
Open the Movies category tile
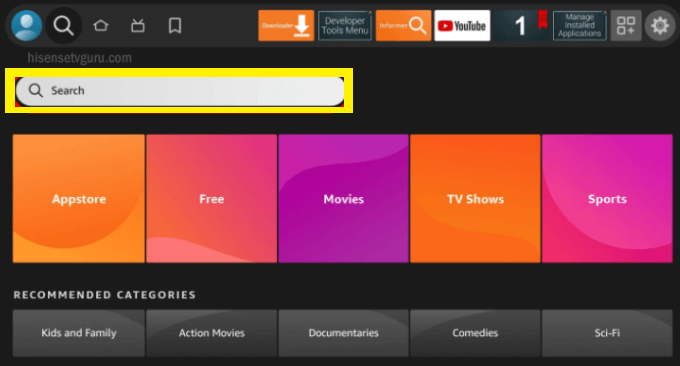pyautogui.click(x=343, y=199)
